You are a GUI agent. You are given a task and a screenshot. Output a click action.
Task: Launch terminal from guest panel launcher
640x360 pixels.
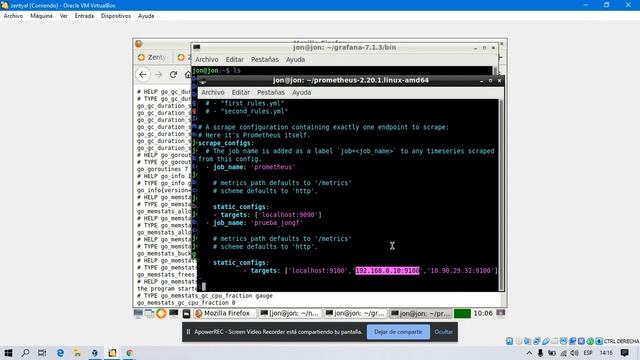[174, 313]
